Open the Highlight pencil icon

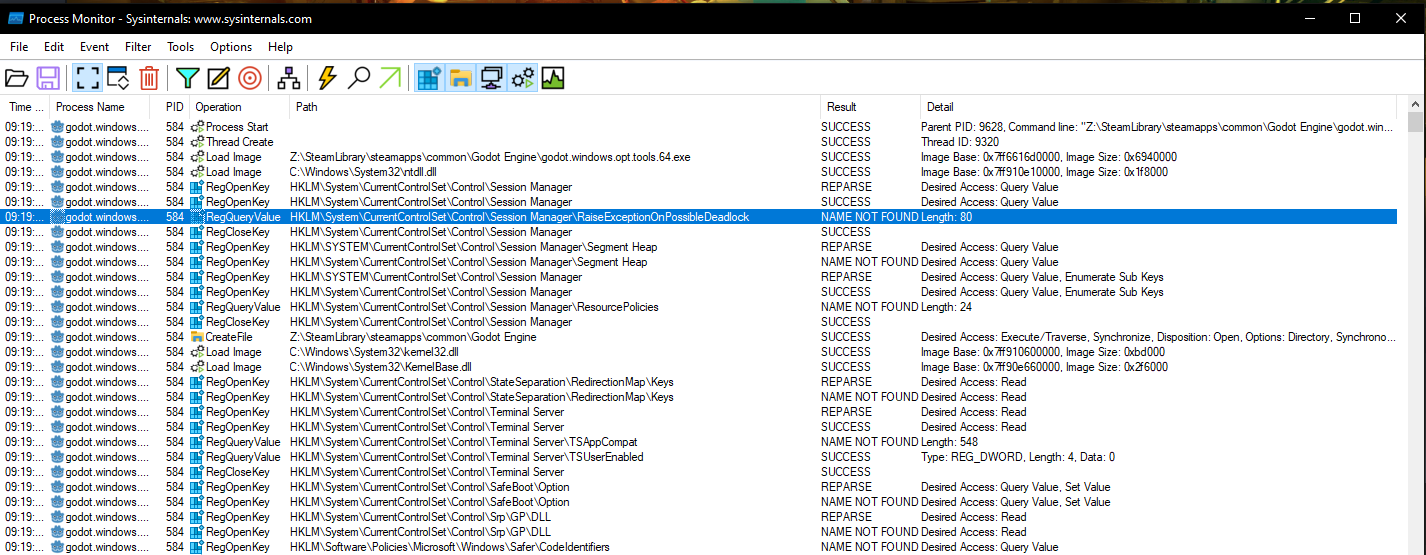click(218, 78)
